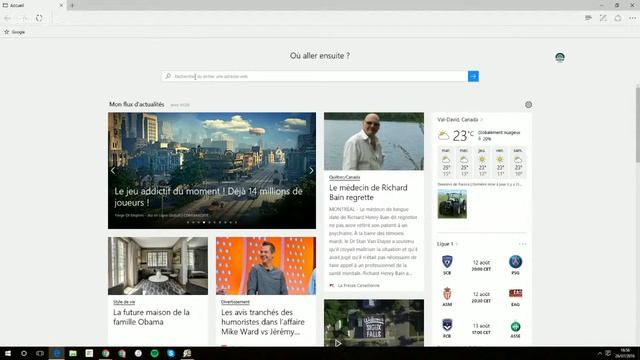This screenshot has width=640, height=360.
Task: Open the share icon in Edge toolbar
Action: [618, 18]
